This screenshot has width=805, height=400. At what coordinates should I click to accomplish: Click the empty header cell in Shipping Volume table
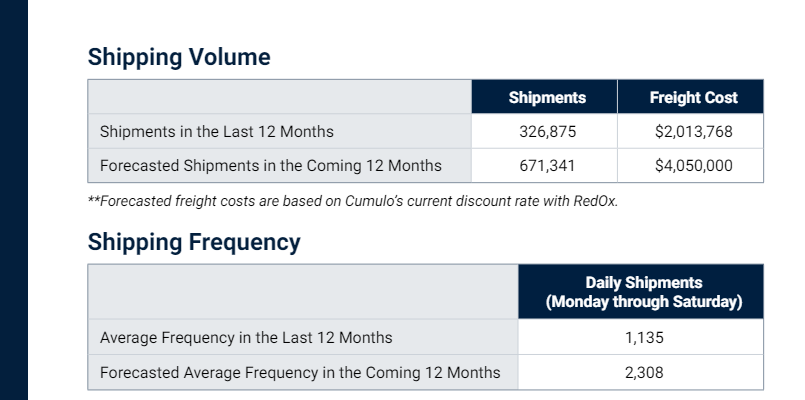[280, 97]
